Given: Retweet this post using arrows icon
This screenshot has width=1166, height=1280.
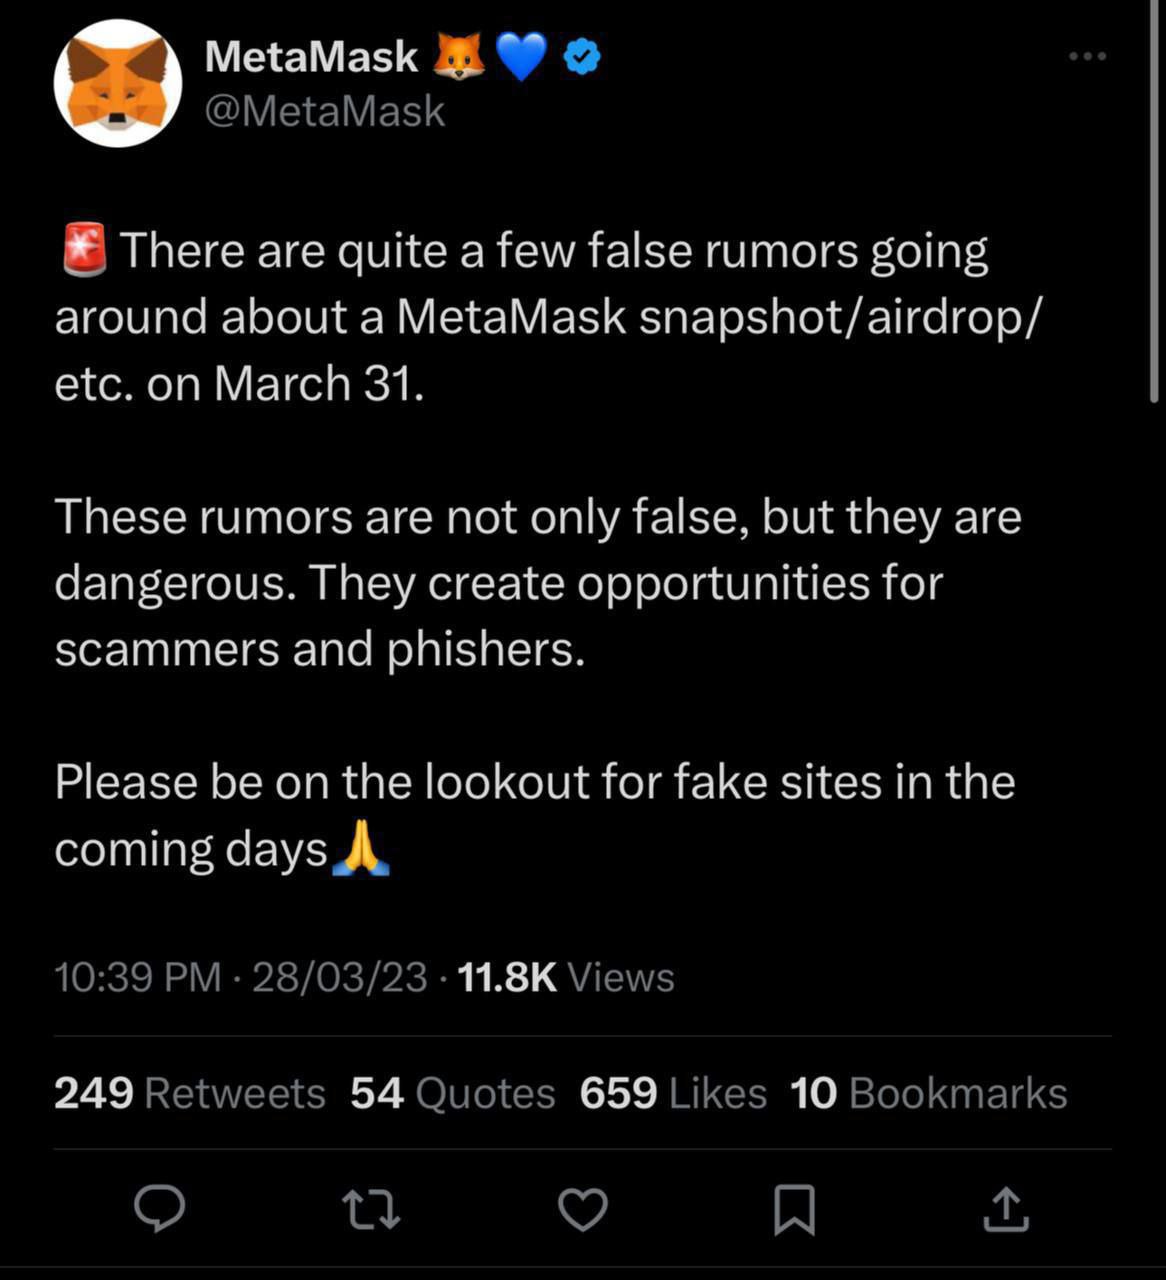Looking at the screenshot, I should tap(371, 1208).
